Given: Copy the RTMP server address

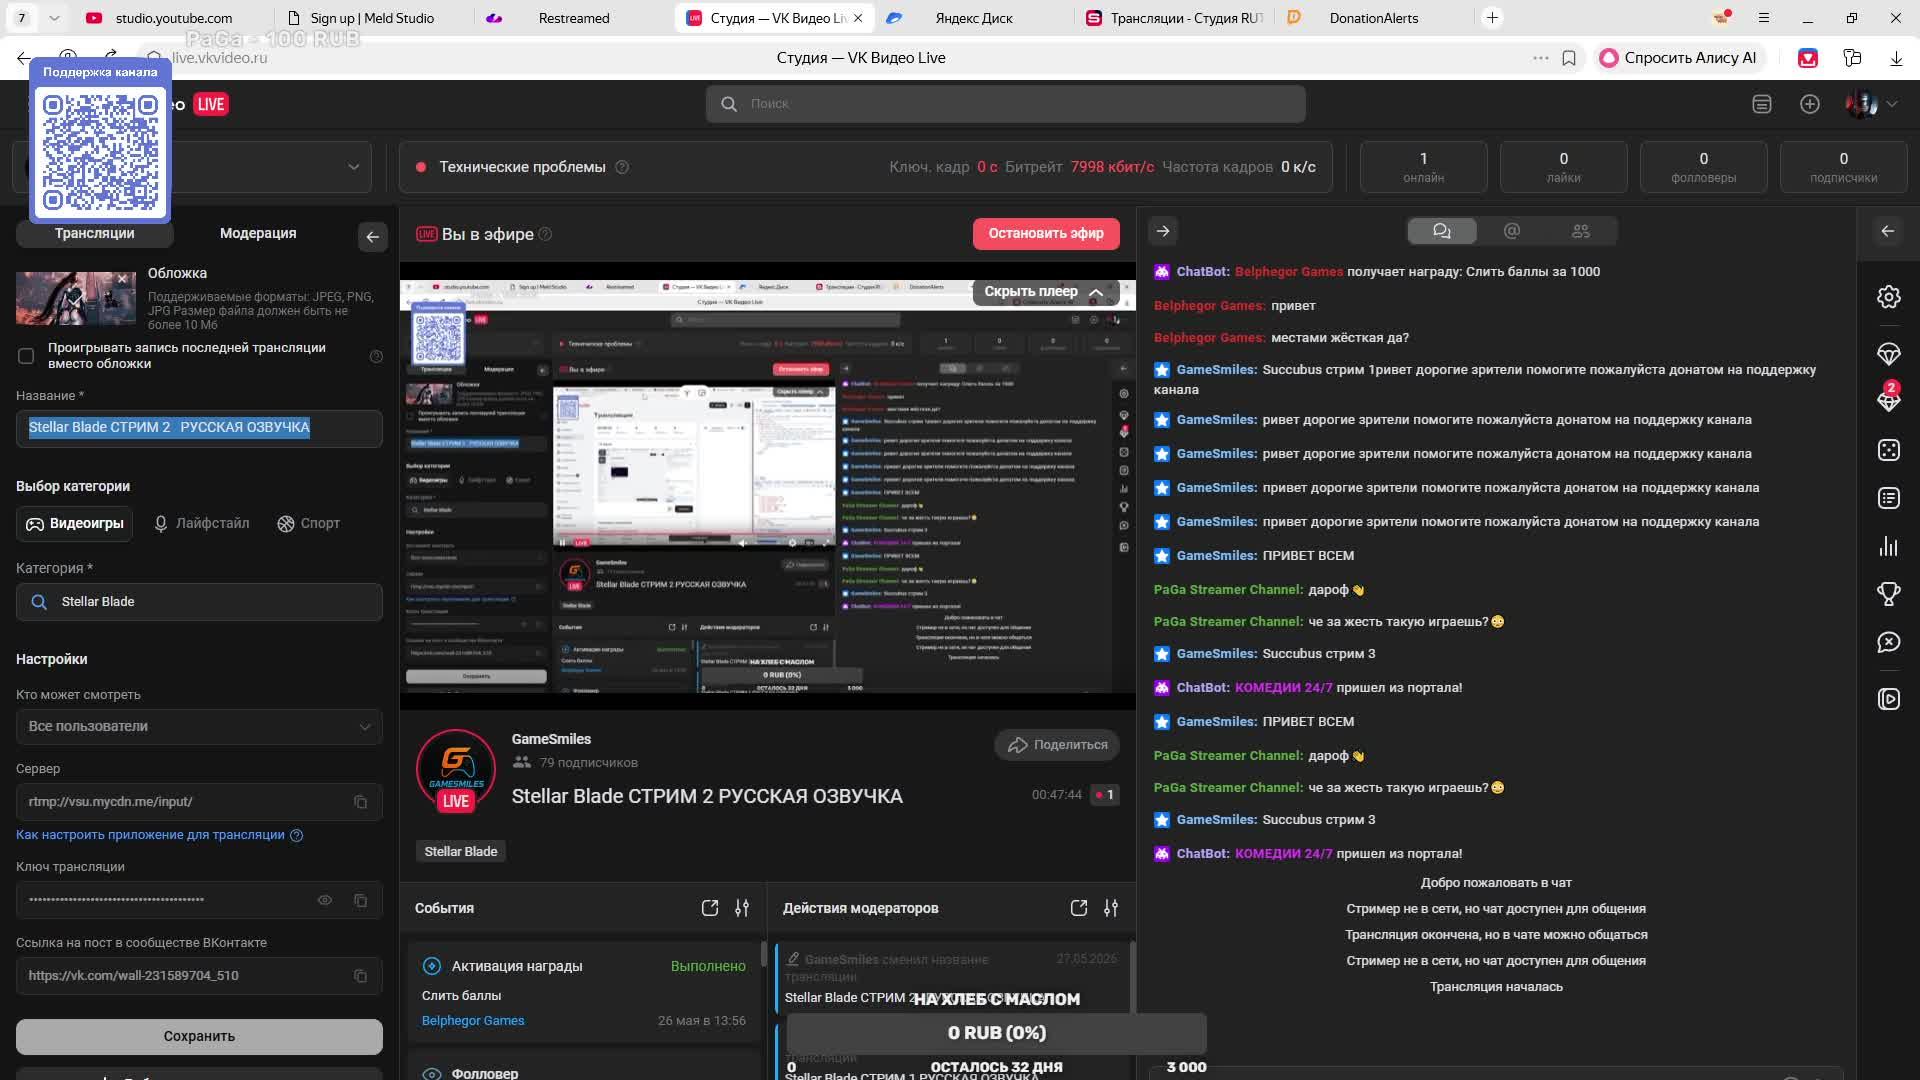Looking at the screenshot, I should pos(361,802).
